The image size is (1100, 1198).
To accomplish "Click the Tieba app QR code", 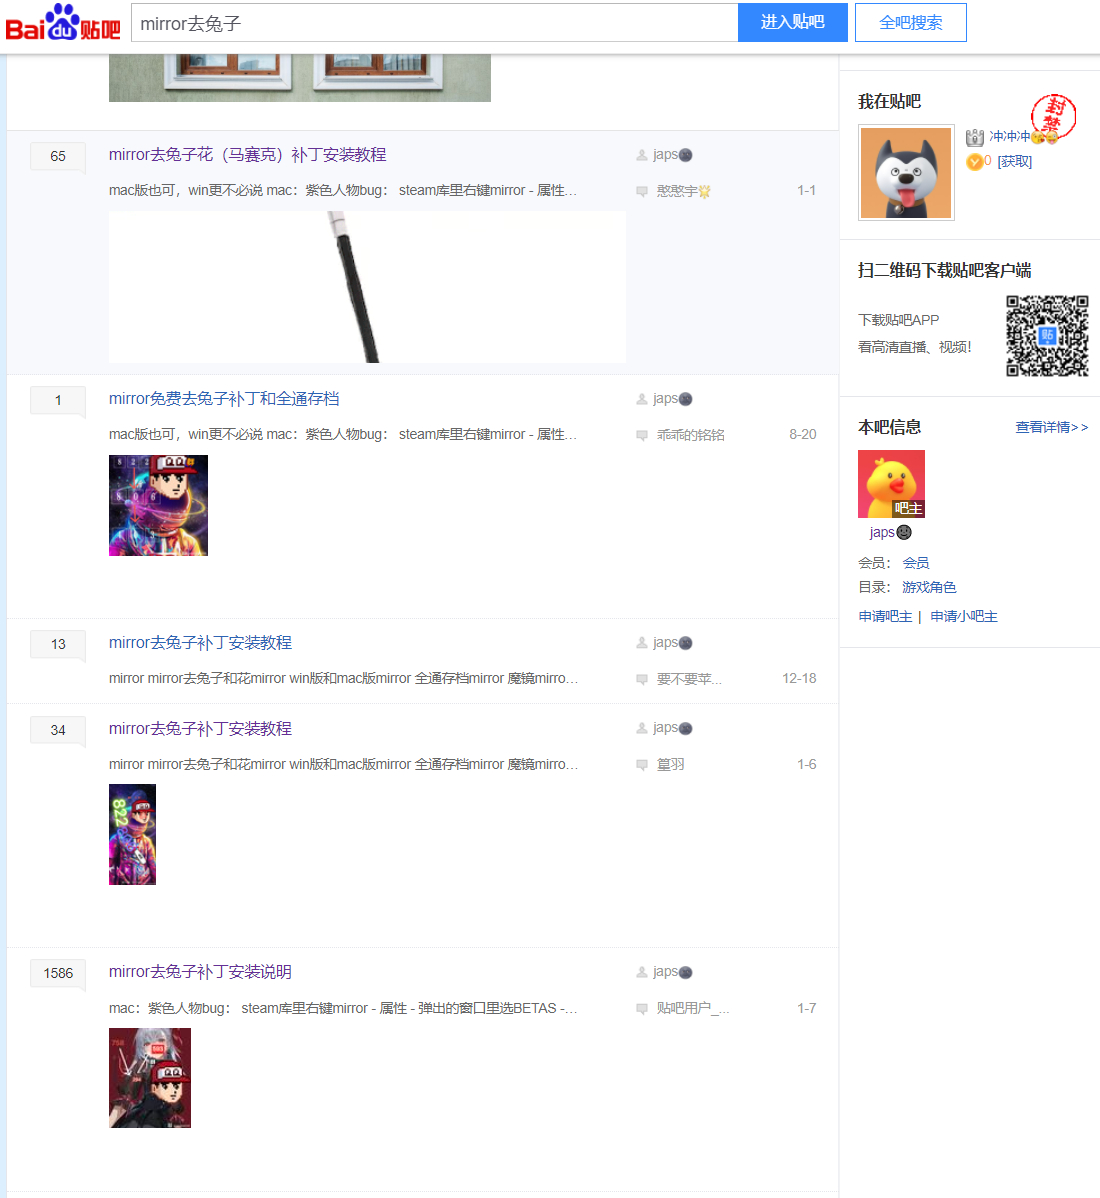I will point(1047,336).
